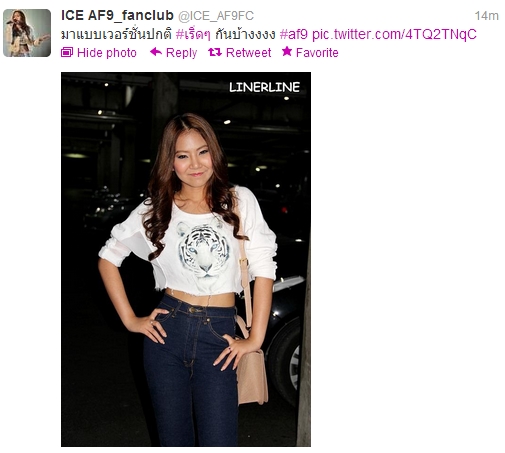The image size is (505, 453).
Task: Open the ICE AF9_fanclub display name
Action: click(117, 15)
